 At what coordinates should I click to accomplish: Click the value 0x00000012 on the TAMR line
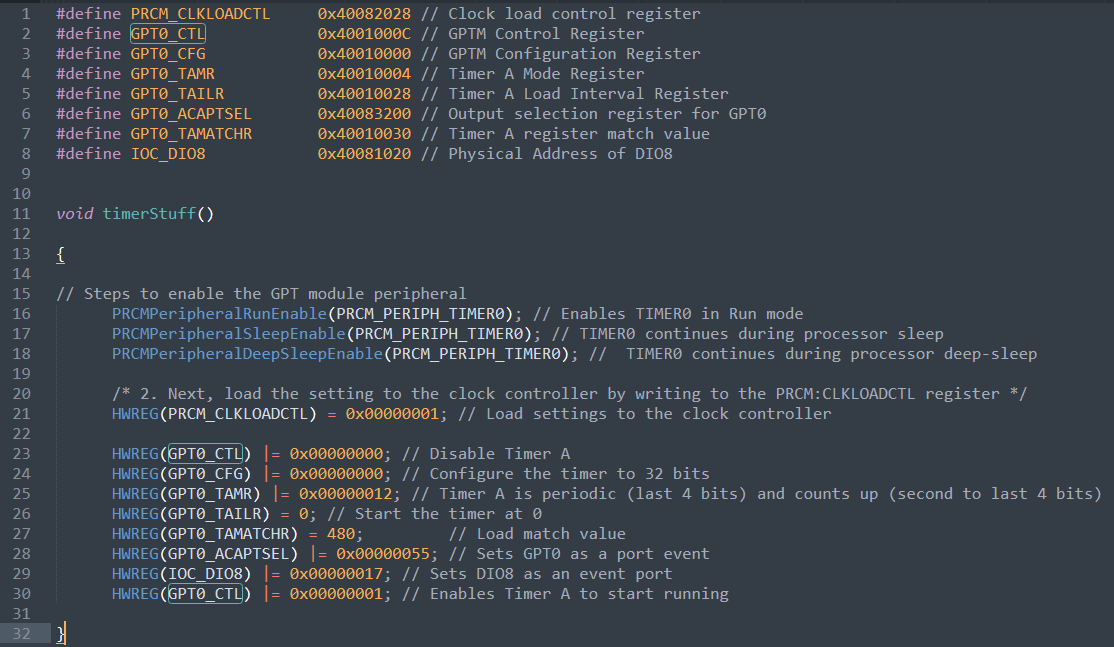click(345, 494)
